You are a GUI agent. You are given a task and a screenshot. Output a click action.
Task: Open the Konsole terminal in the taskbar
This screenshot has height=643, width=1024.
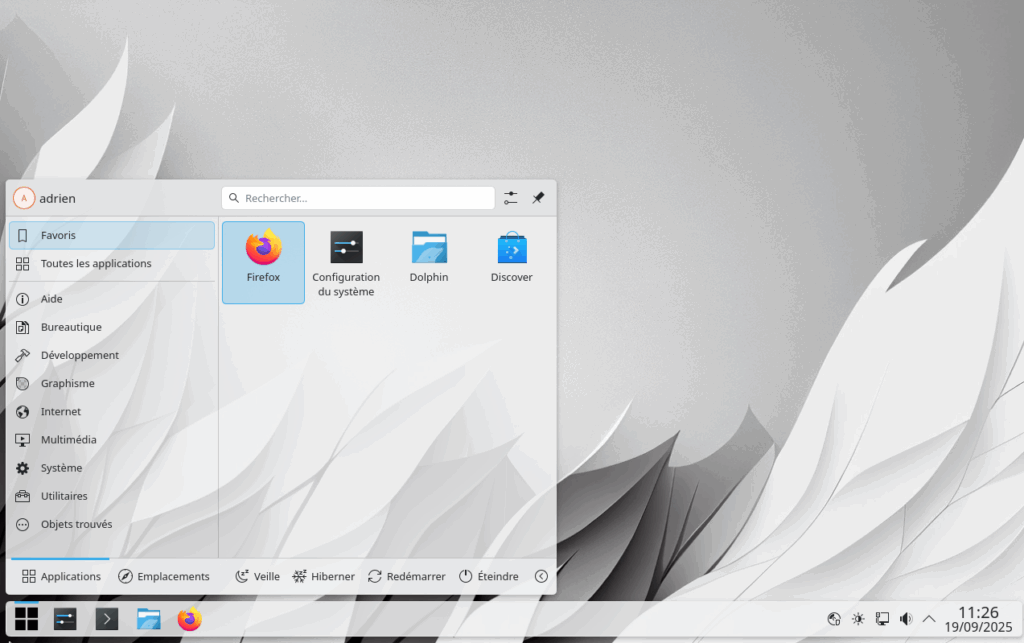point(107,619)
